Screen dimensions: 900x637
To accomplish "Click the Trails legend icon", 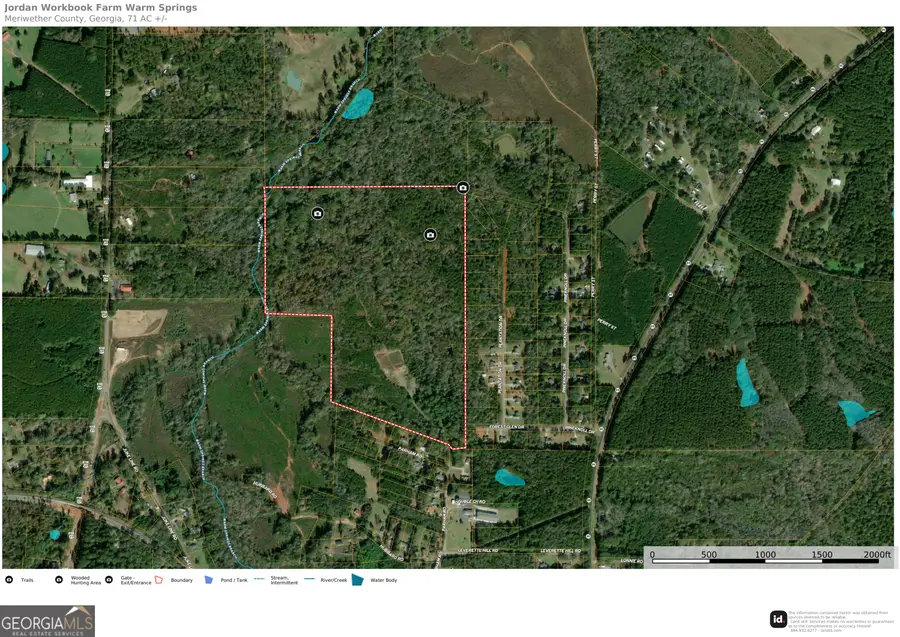I will coord(9,579).
